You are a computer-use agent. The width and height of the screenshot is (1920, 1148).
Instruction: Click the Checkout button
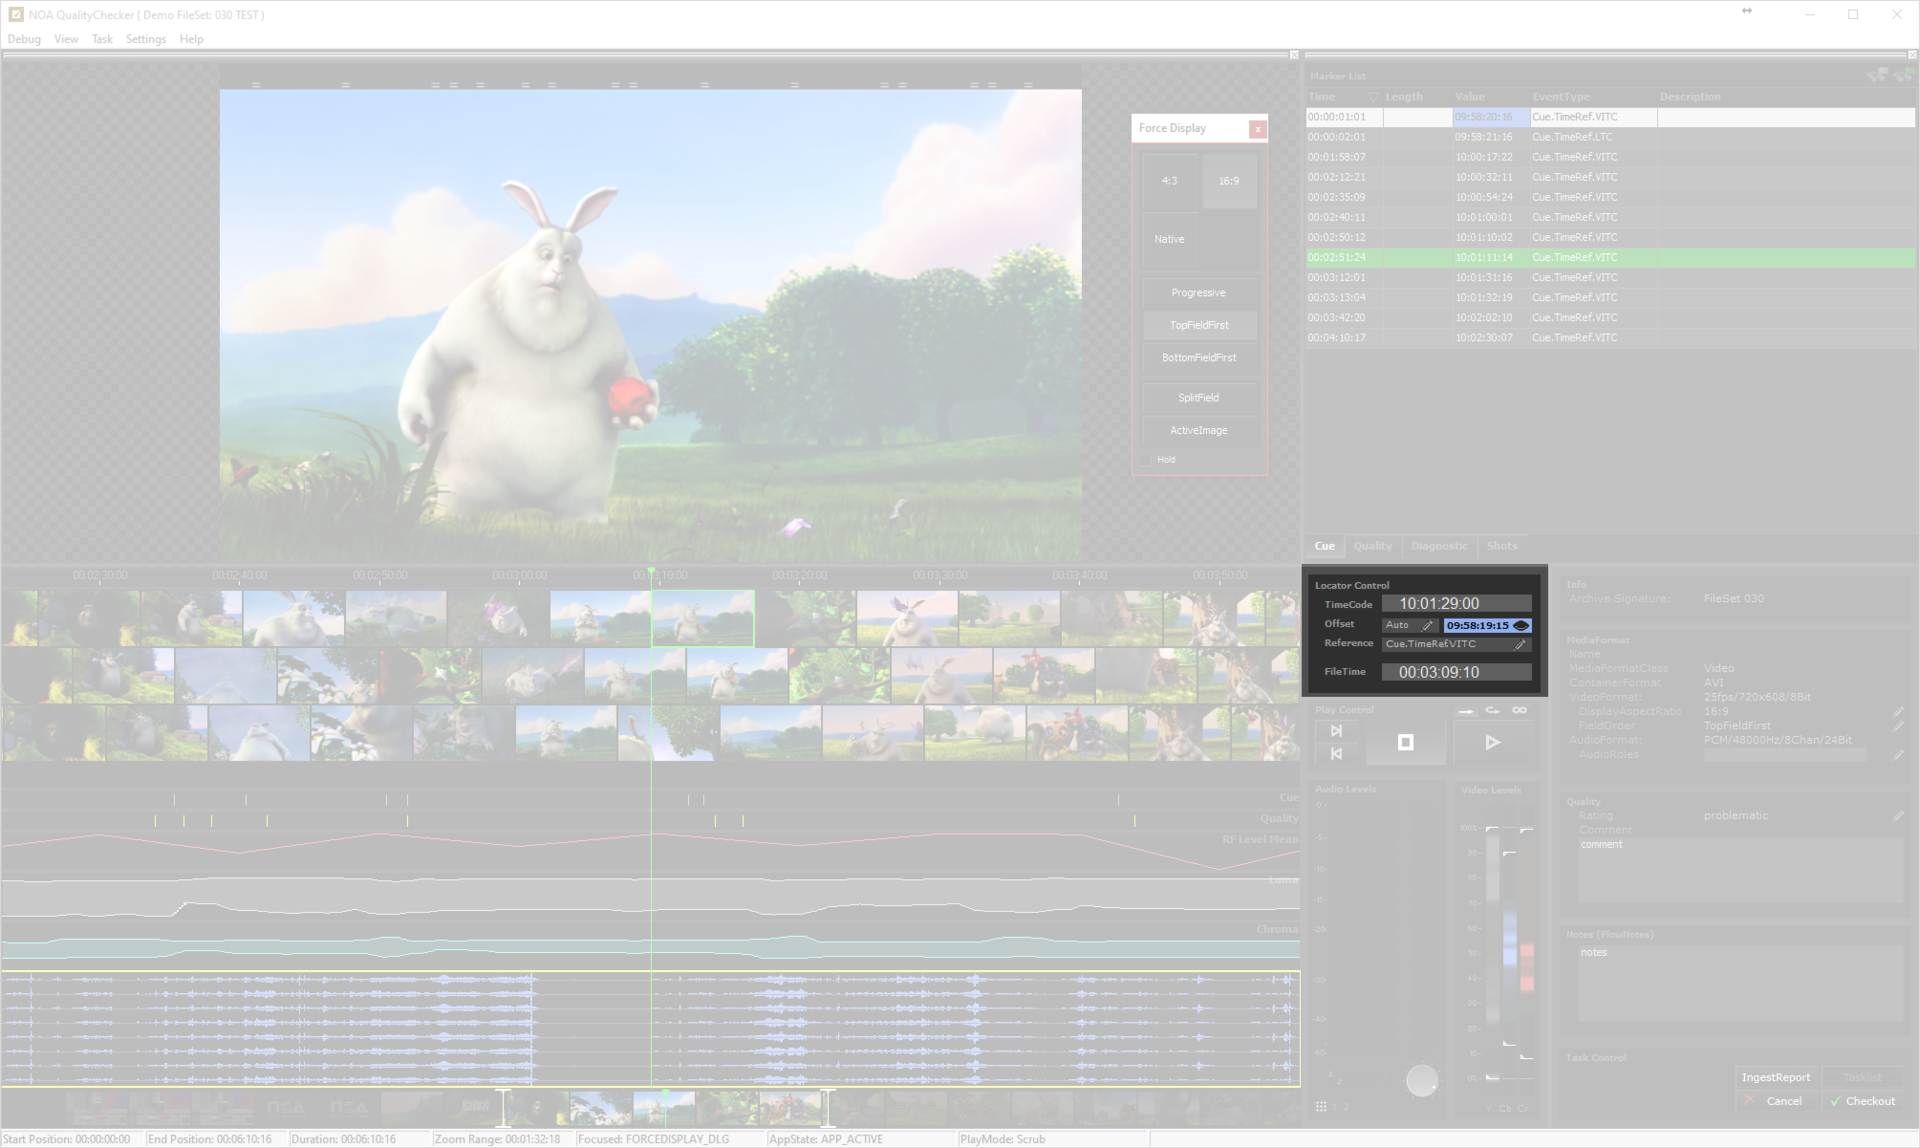pyautogui.click(x=1862, y=1101)
